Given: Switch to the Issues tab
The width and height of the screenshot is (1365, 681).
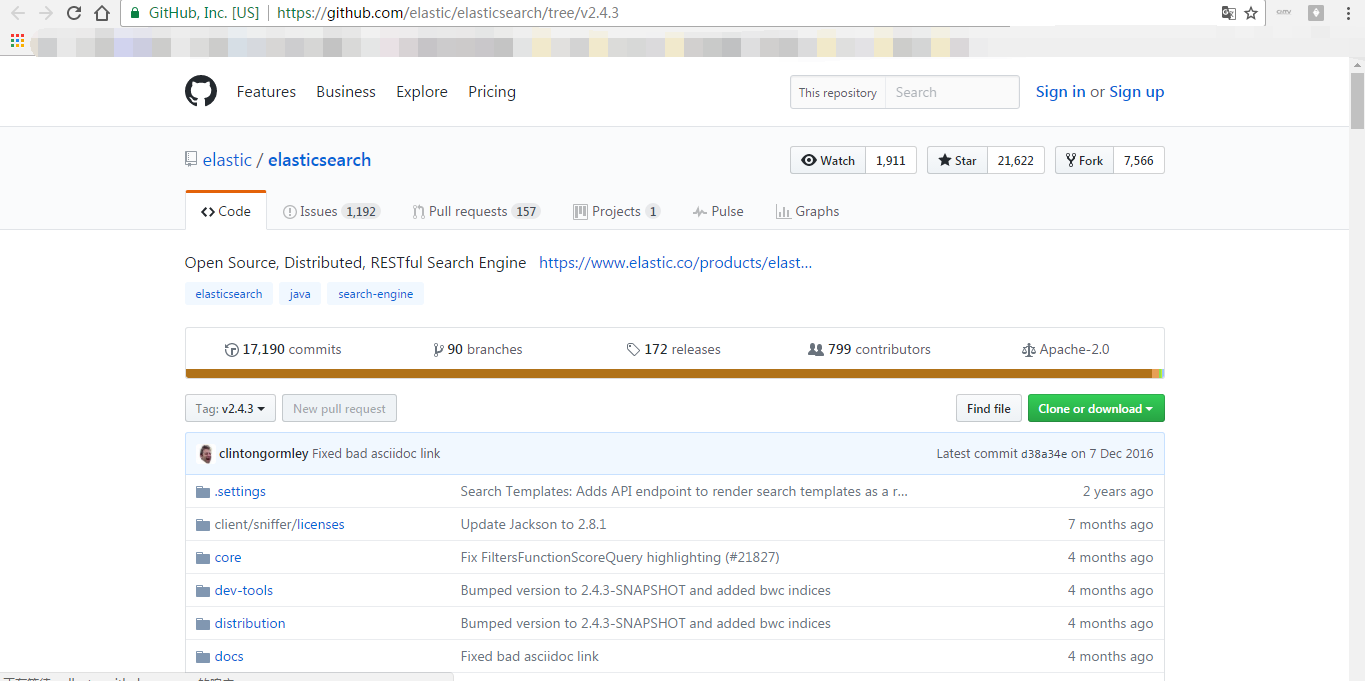Looking at the screenshot, I should click(330, 212).
